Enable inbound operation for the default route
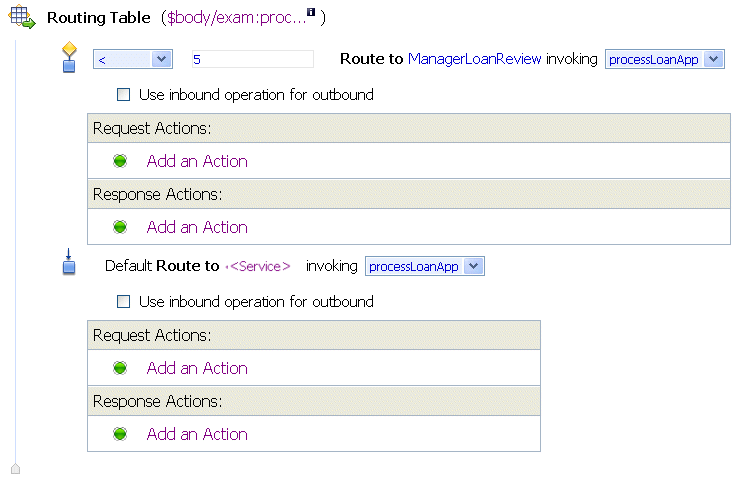The width and height of the screenshot is (737, 478). click(124, 301)
